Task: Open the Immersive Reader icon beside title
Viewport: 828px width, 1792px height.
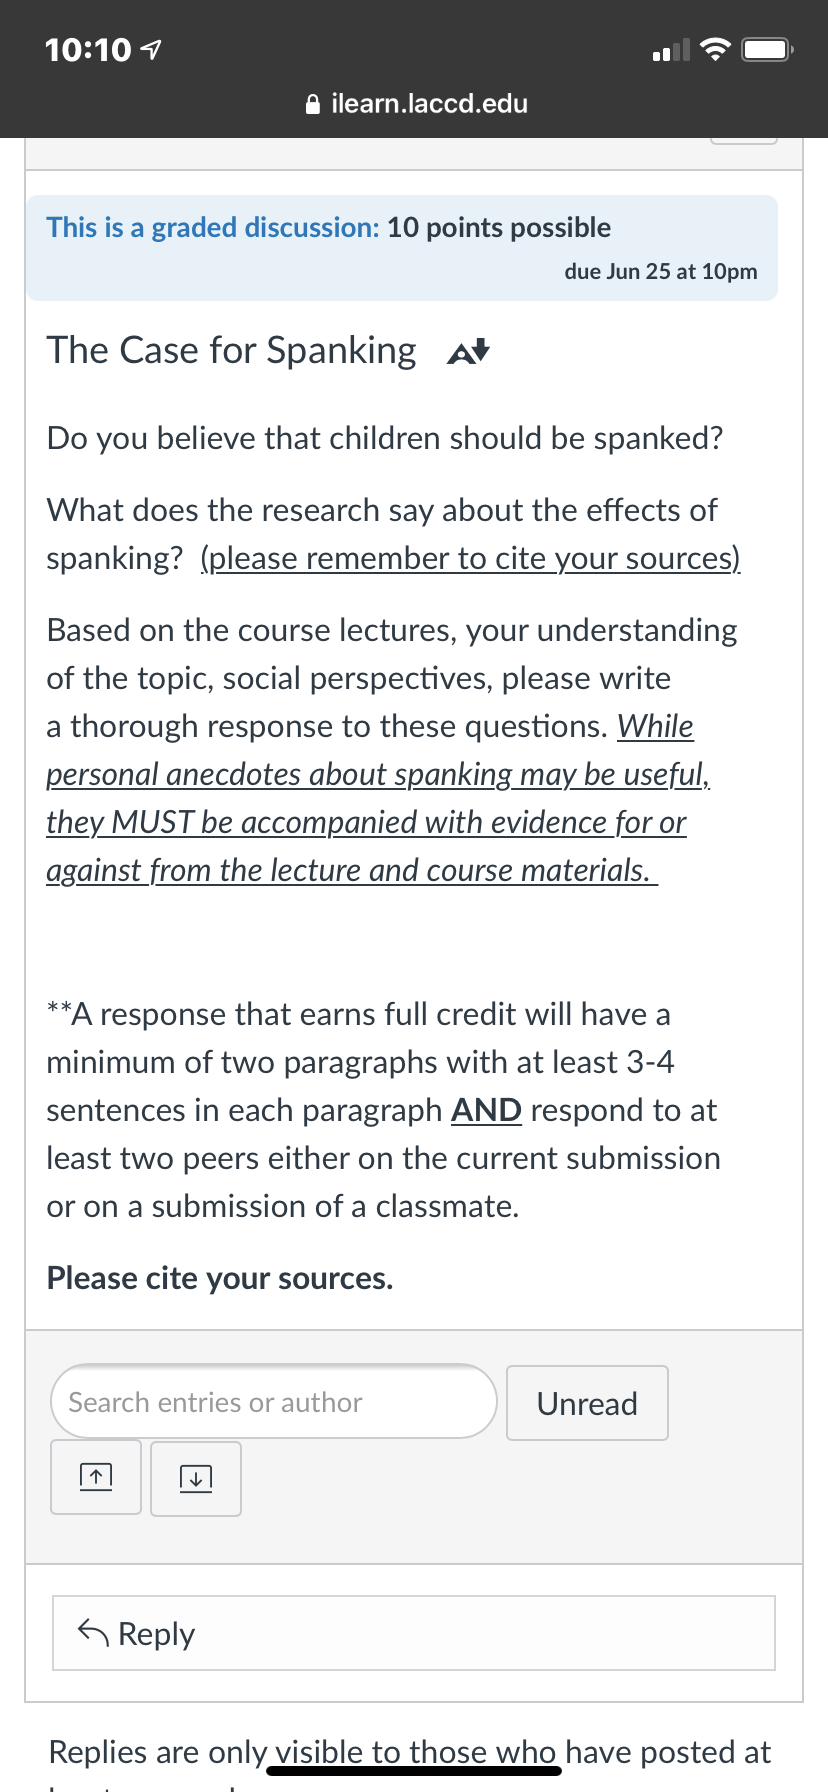Action: coord(468,352)
